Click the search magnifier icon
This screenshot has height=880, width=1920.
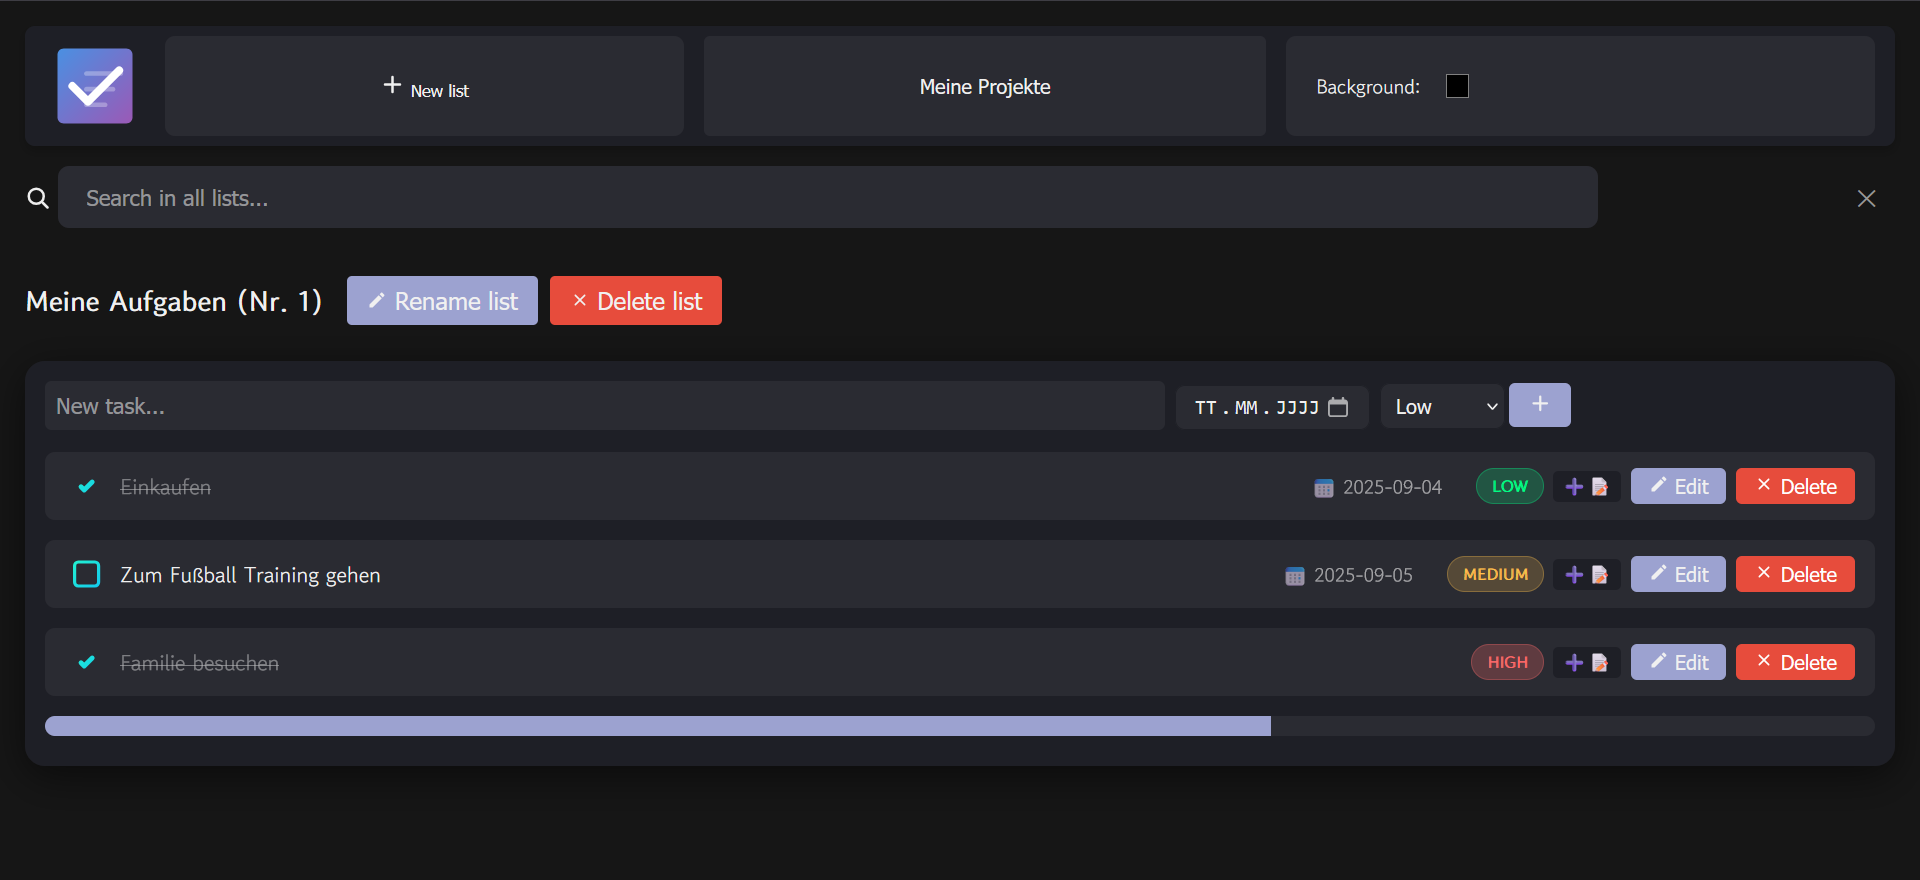pos(38,198)
